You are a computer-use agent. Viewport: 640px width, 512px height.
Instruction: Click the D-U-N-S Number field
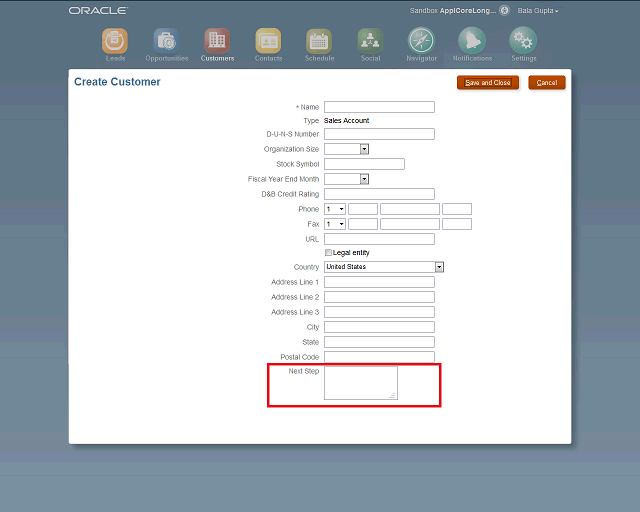[379, 134]
